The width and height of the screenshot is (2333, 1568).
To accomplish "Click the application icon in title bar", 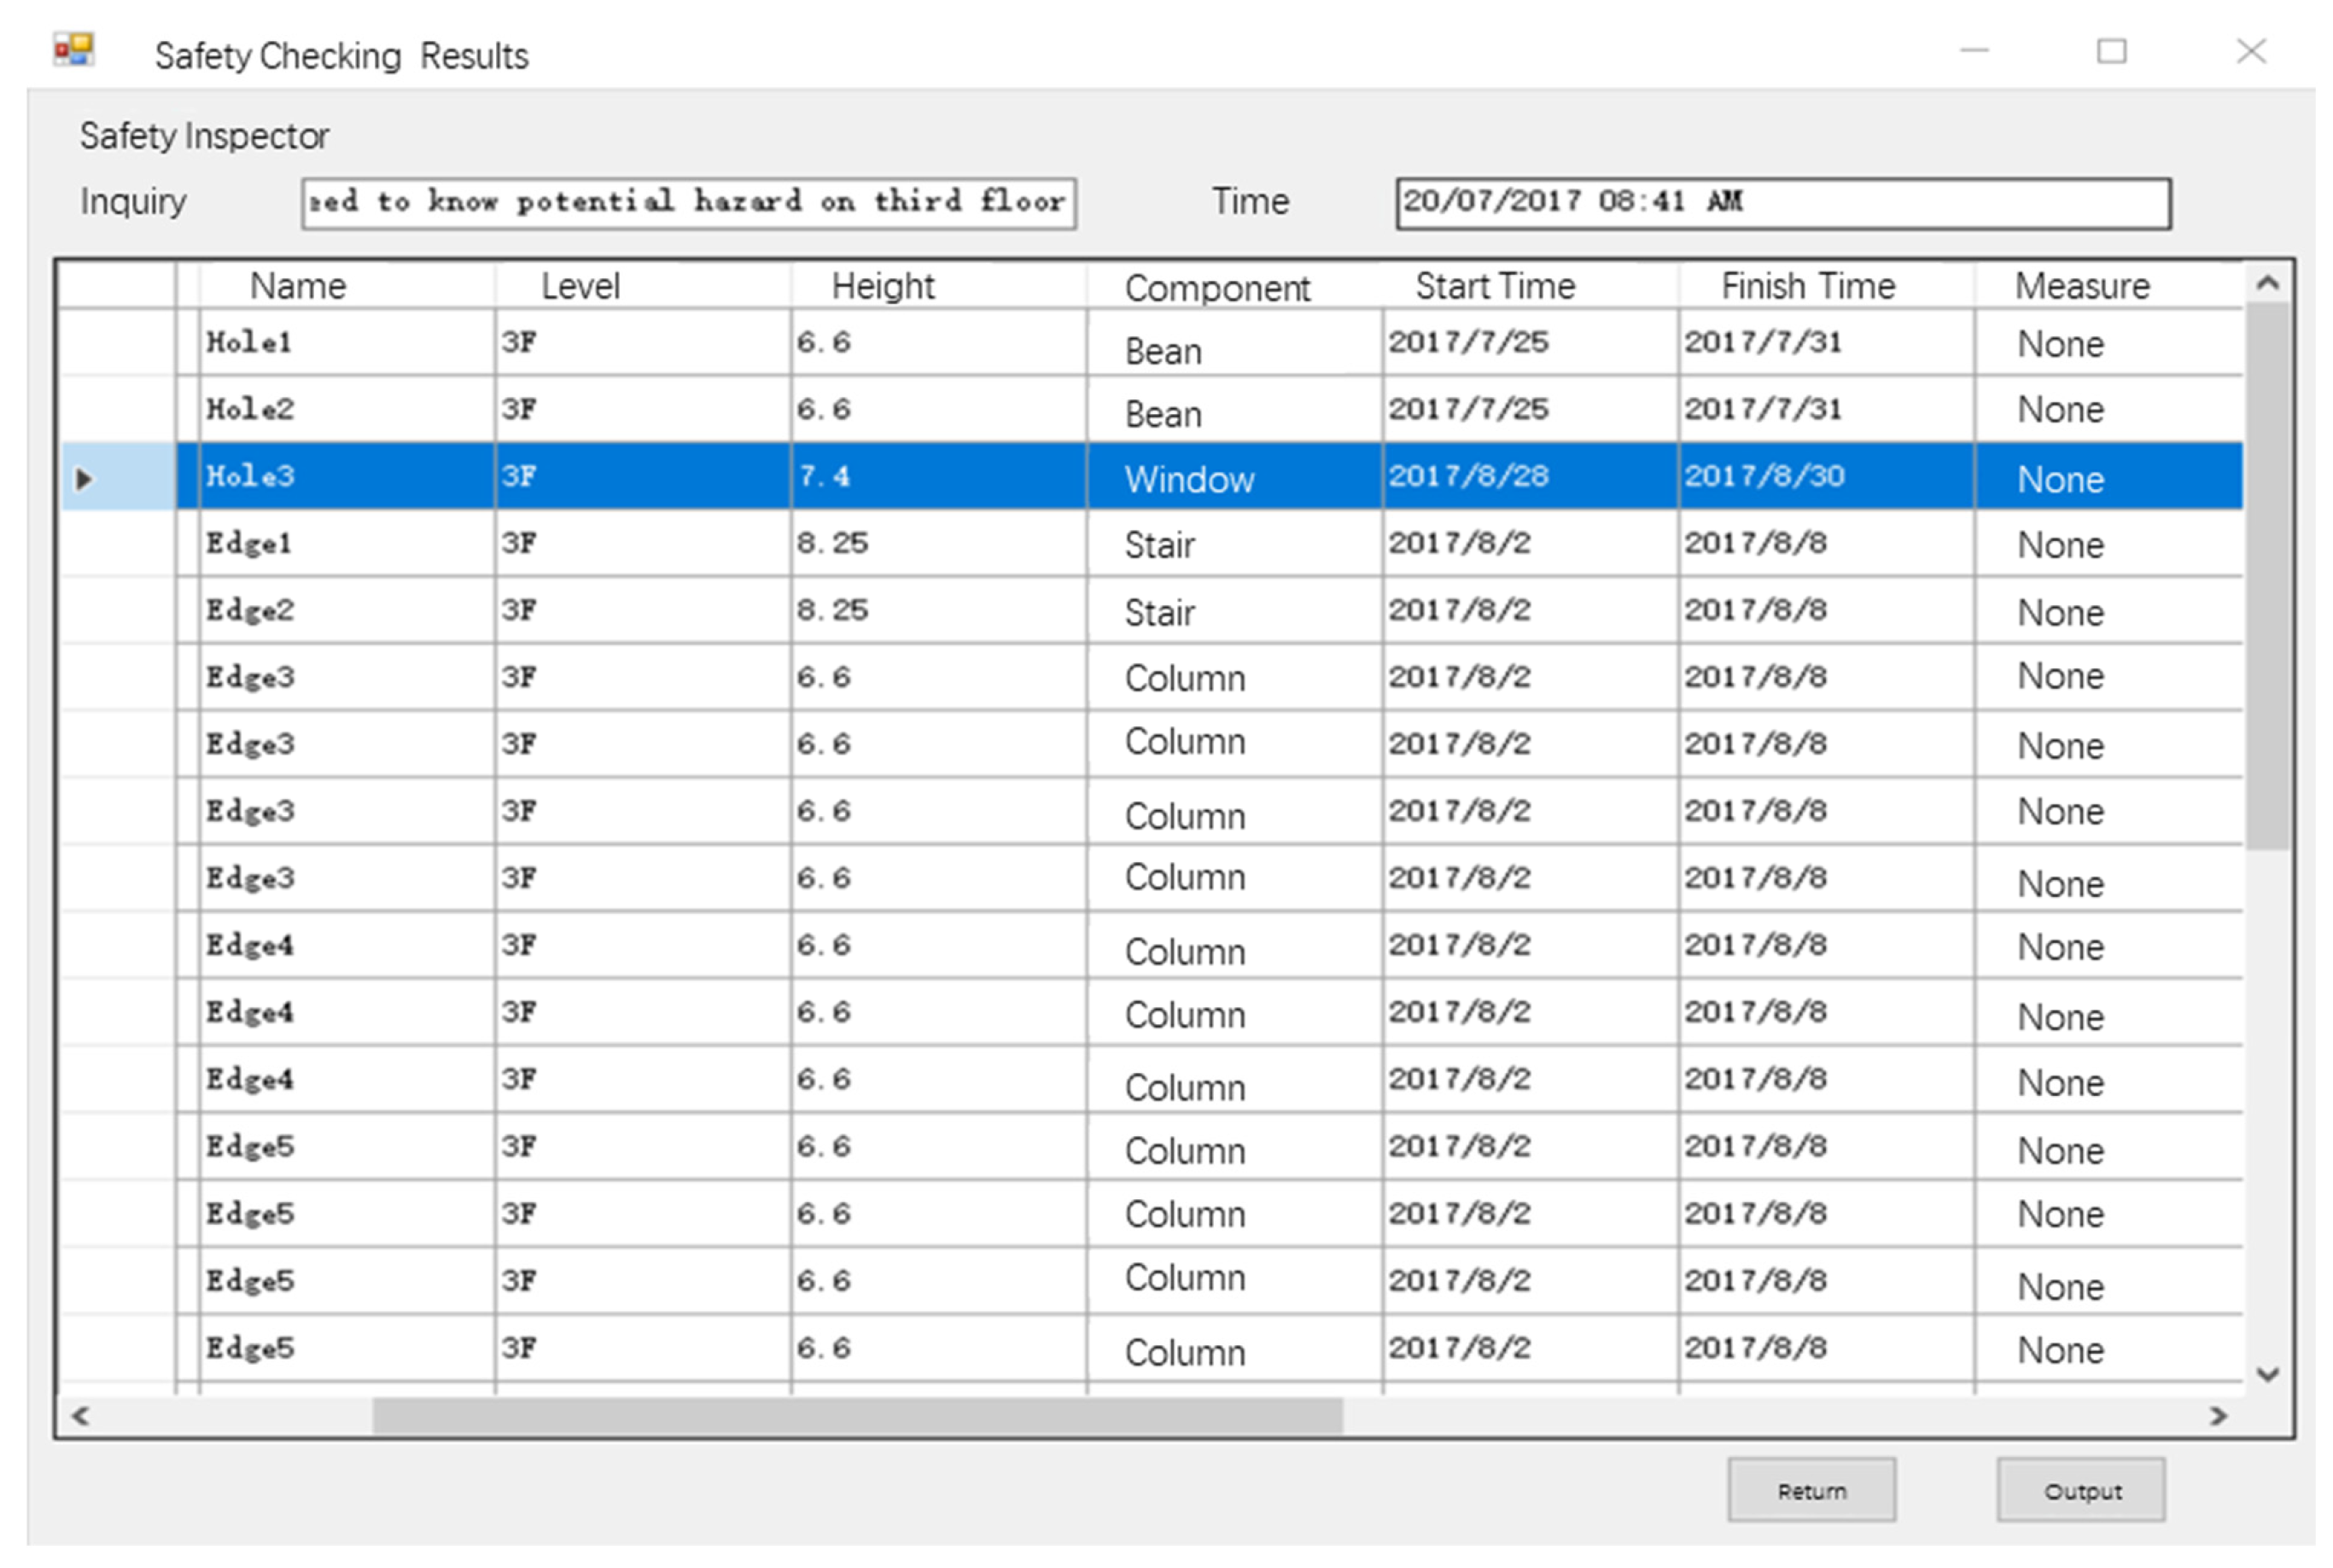I will [74, 50].
